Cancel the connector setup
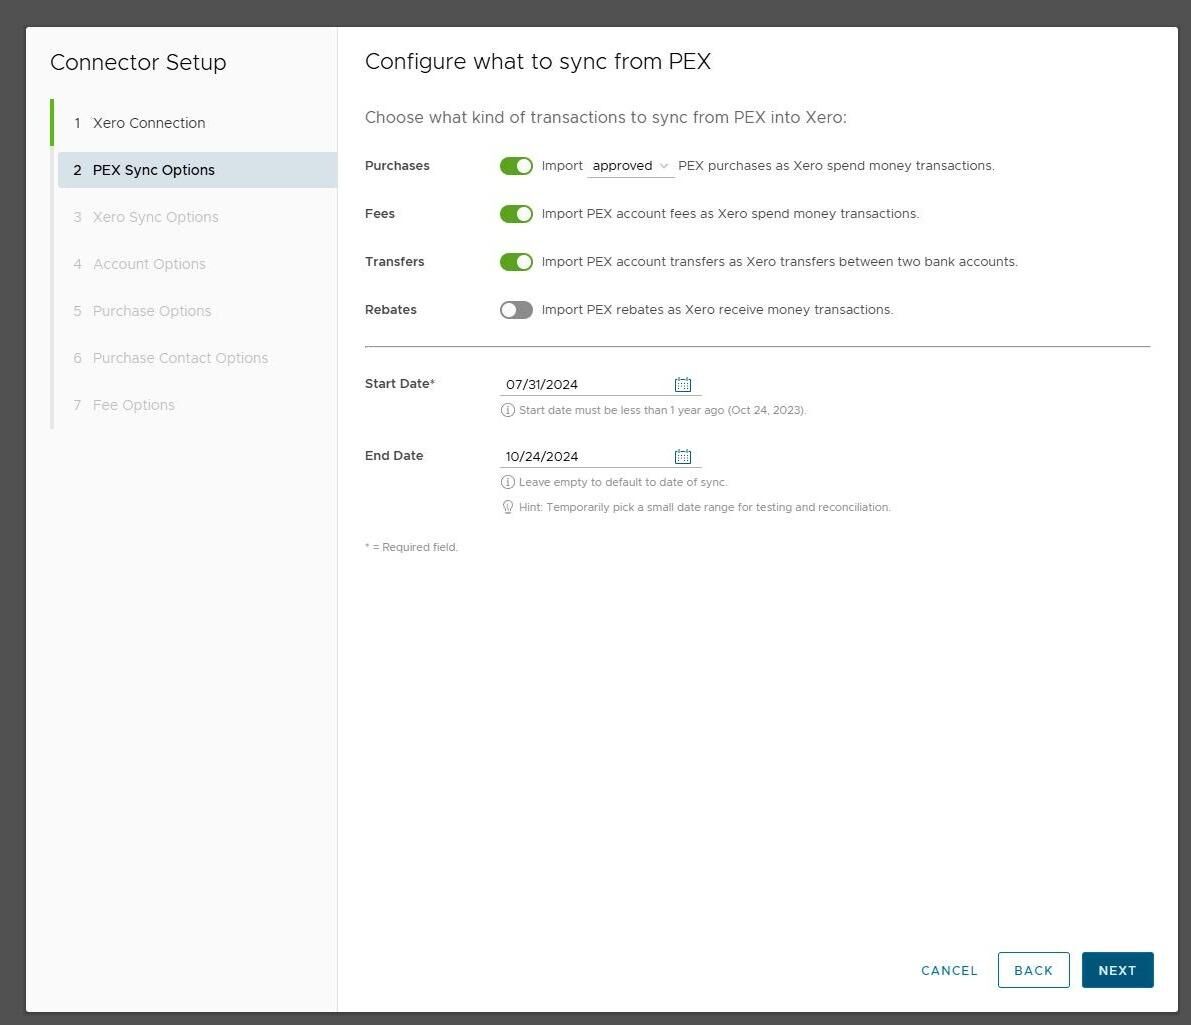The height and width of the screenshot is (1025, 1191). [x=949, y=970]
